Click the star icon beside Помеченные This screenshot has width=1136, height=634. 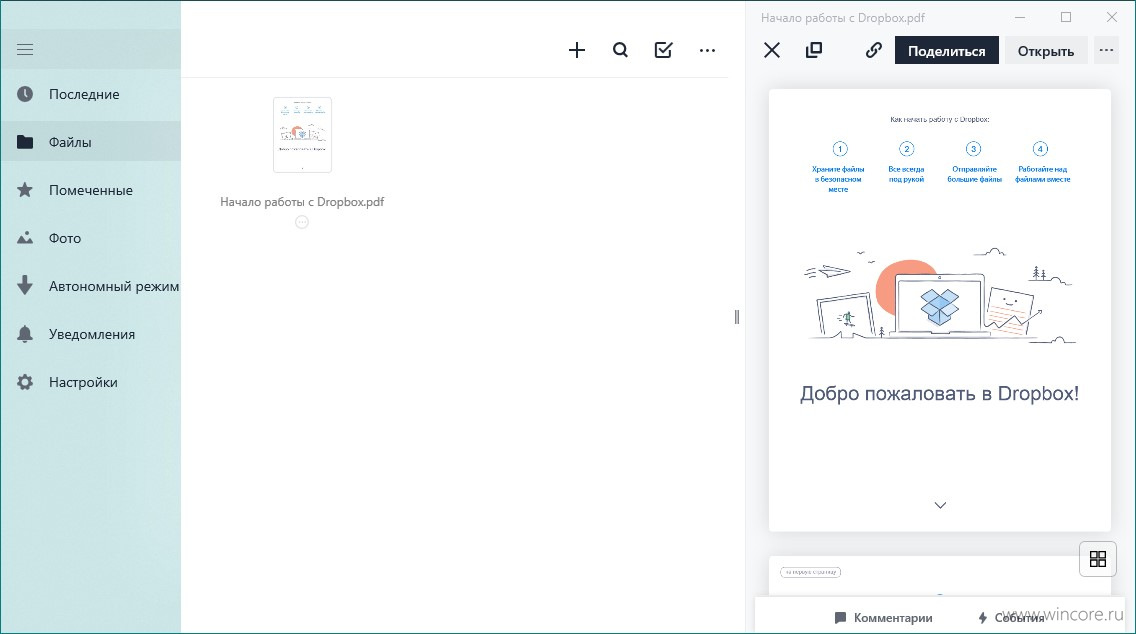pyautogui.click(x=25, y=190)
